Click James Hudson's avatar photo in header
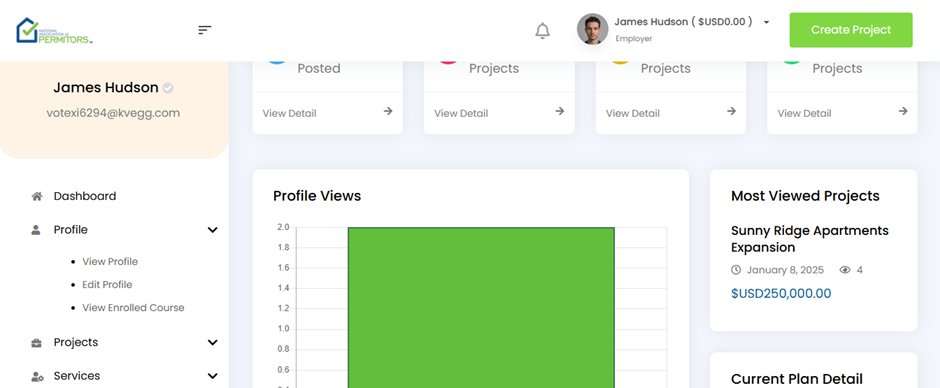 592,29
